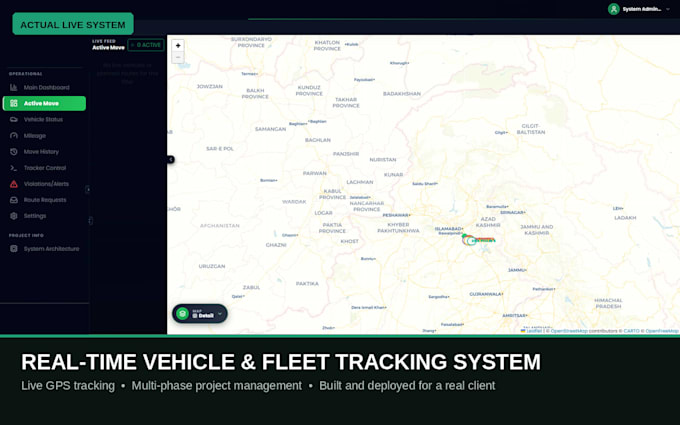
Task: Open the CARTO attribution link
Action: coord(631,331)
